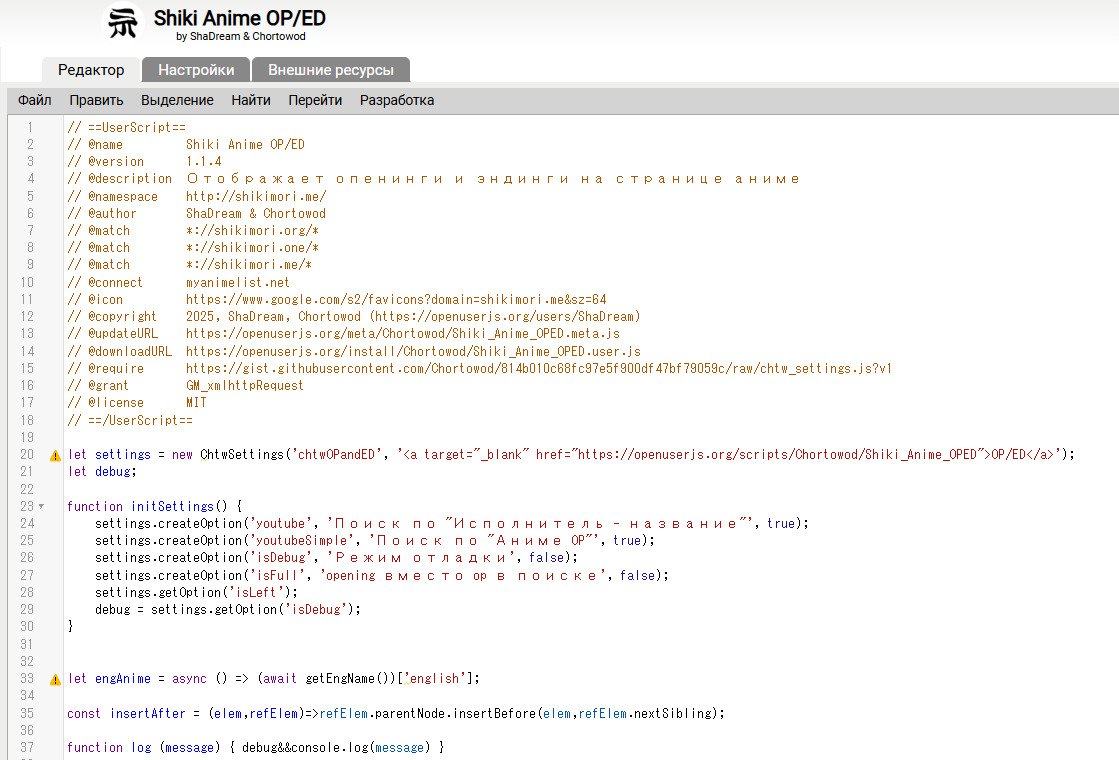Viewport: 1119px width, 760px height.
Task: Place cursor on the @version 1.1.4 value
Action: (x=204, y=161)
